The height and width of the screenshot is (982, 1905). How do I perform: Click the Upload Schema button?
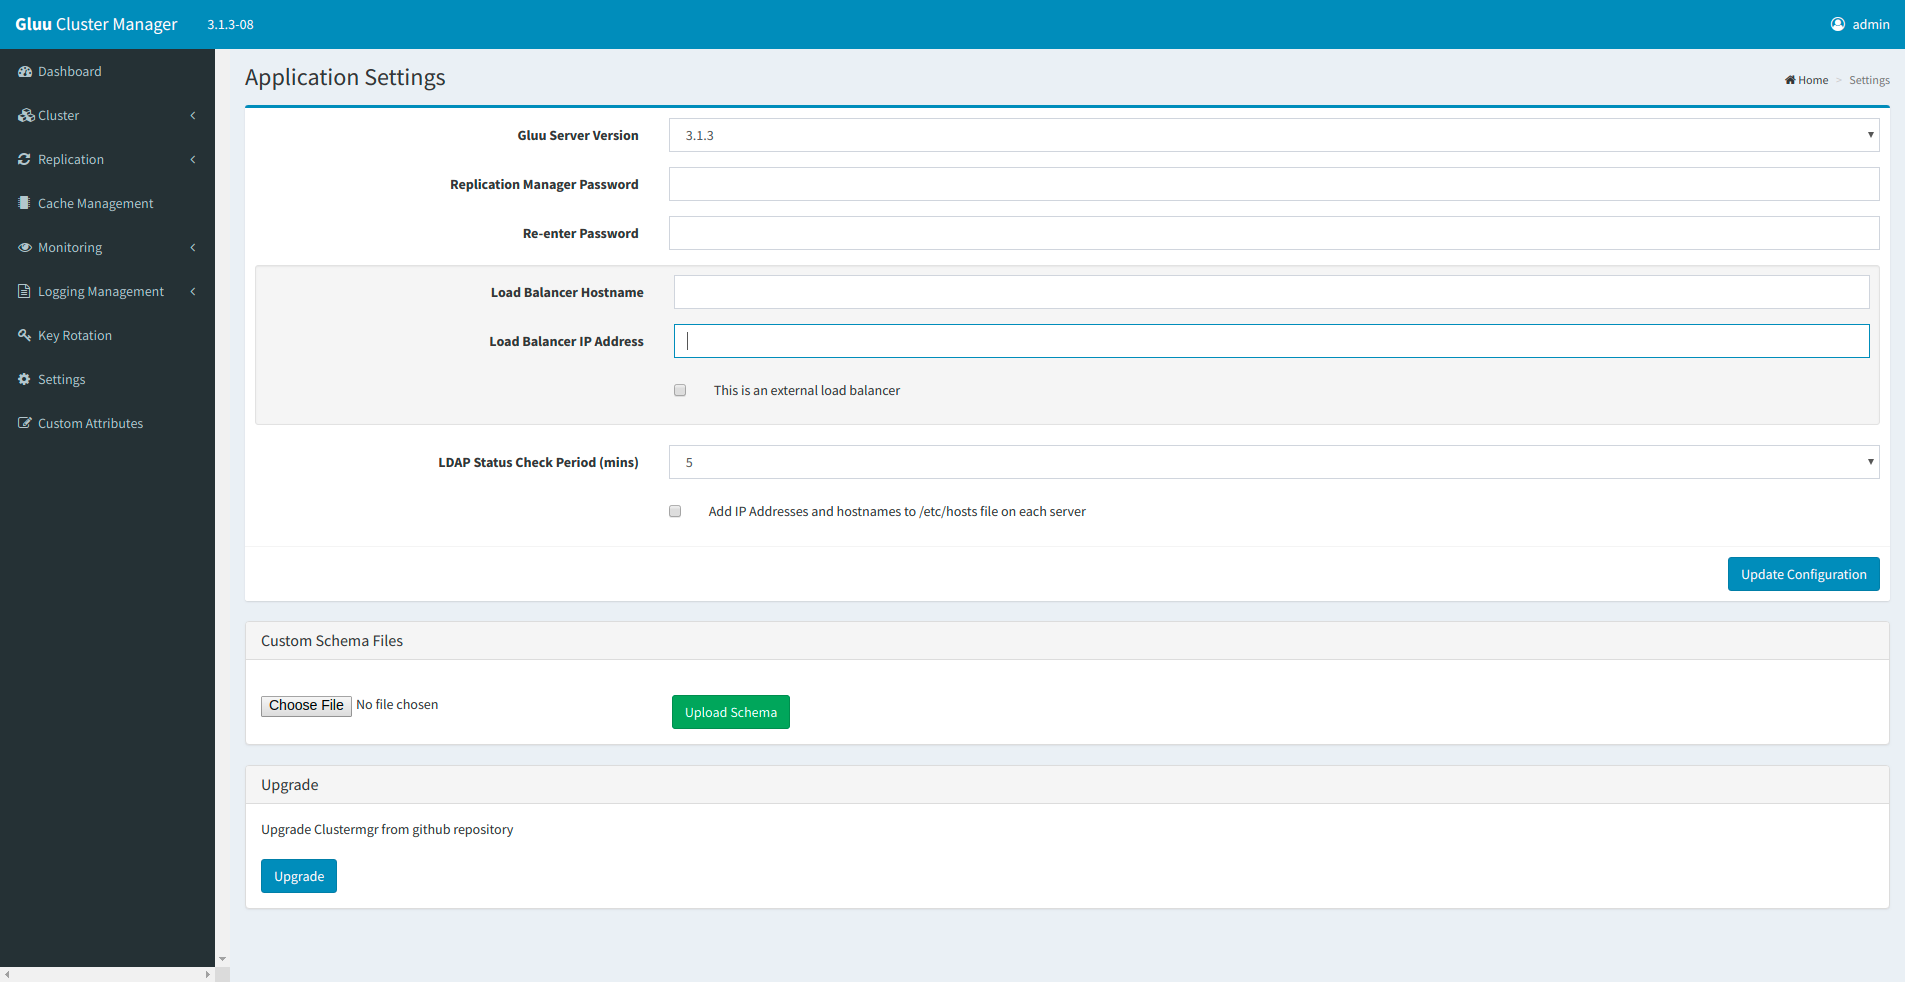click(x=730, y=712)
